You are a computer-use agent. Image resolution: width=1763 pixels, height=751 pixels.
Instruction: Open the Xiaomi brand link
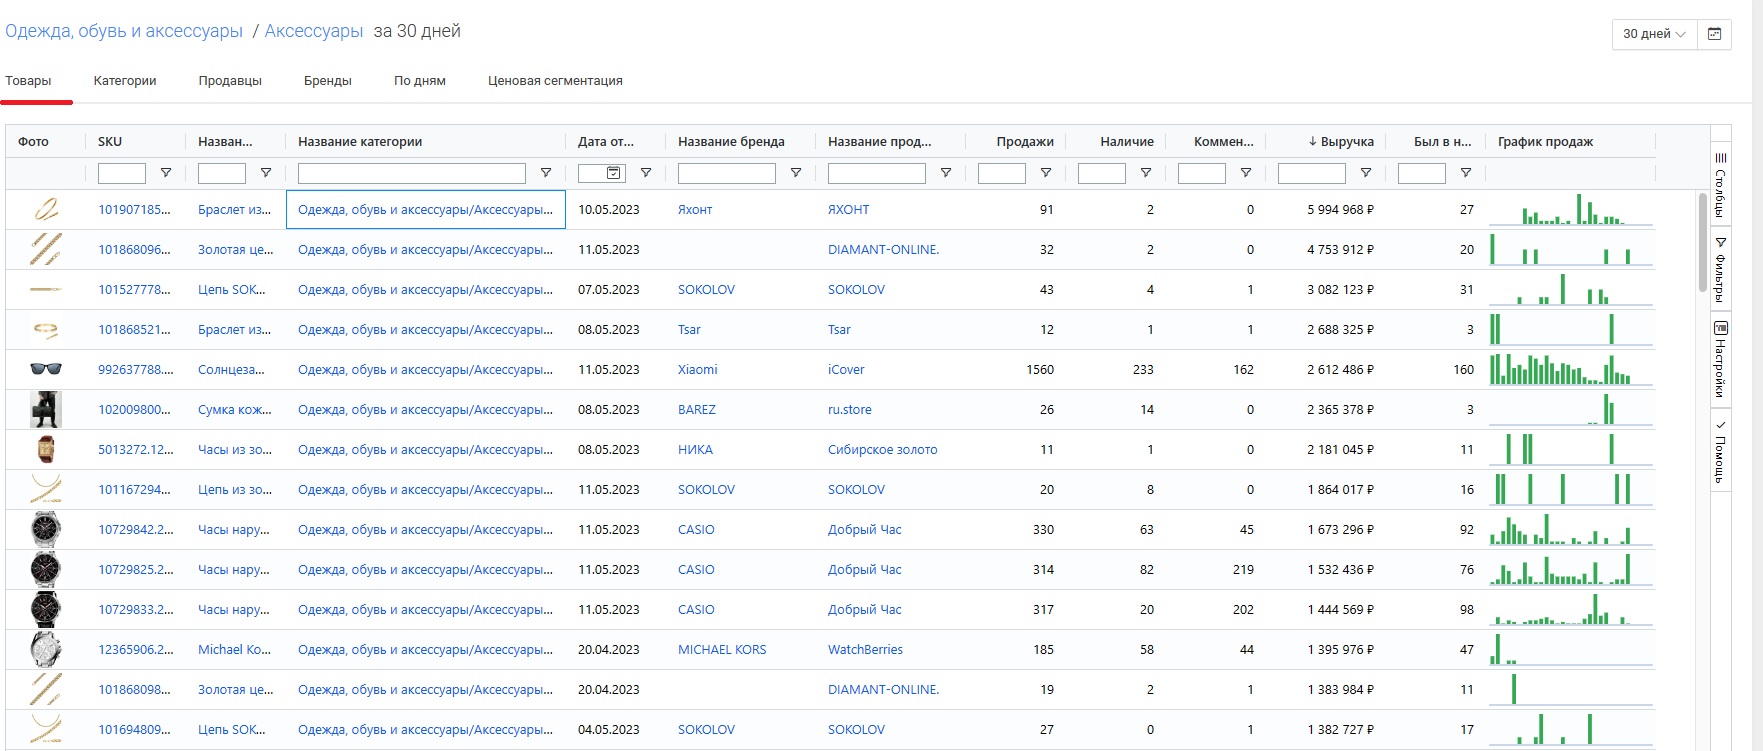tap(697, 370)
